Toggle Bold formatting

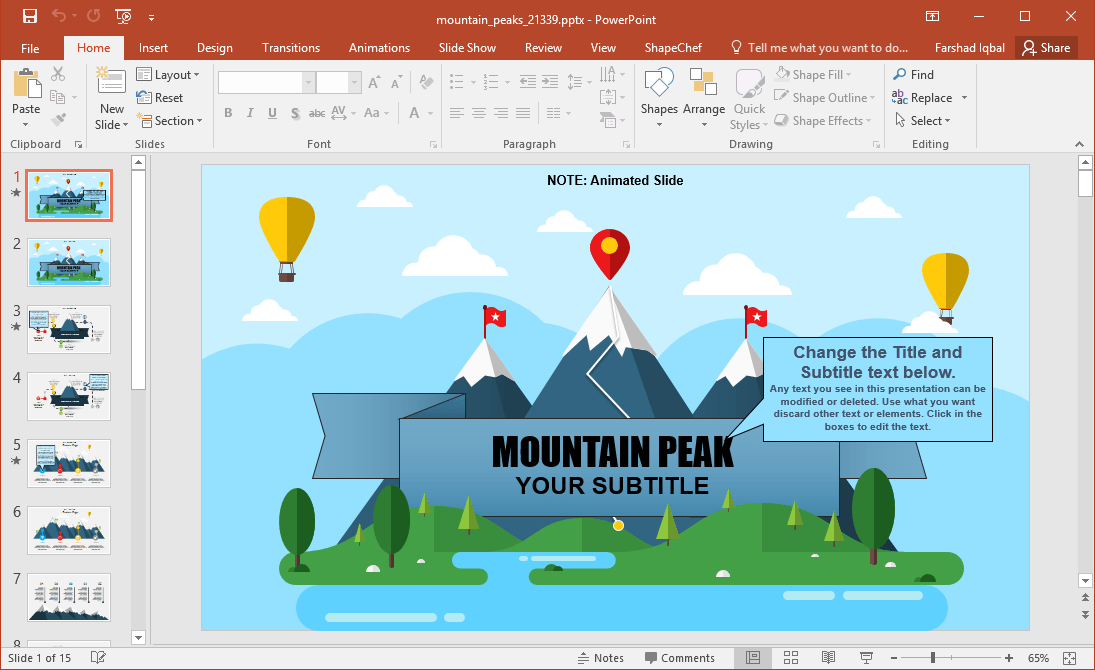pyautogui.click(x=228, y=112)
